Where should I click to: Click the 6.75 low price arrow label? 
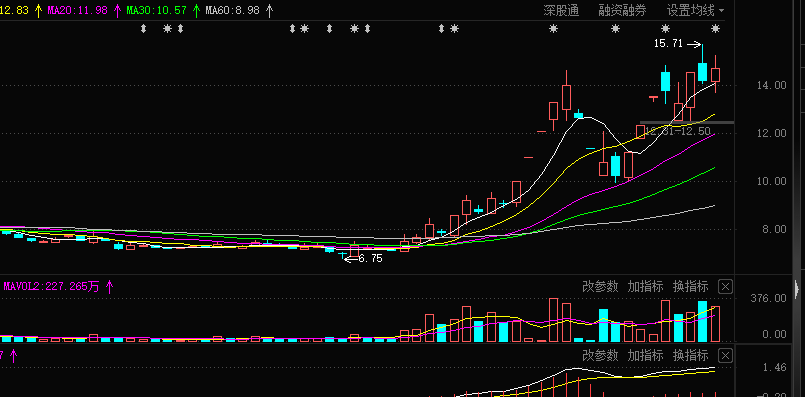click(x=363, y=259)
